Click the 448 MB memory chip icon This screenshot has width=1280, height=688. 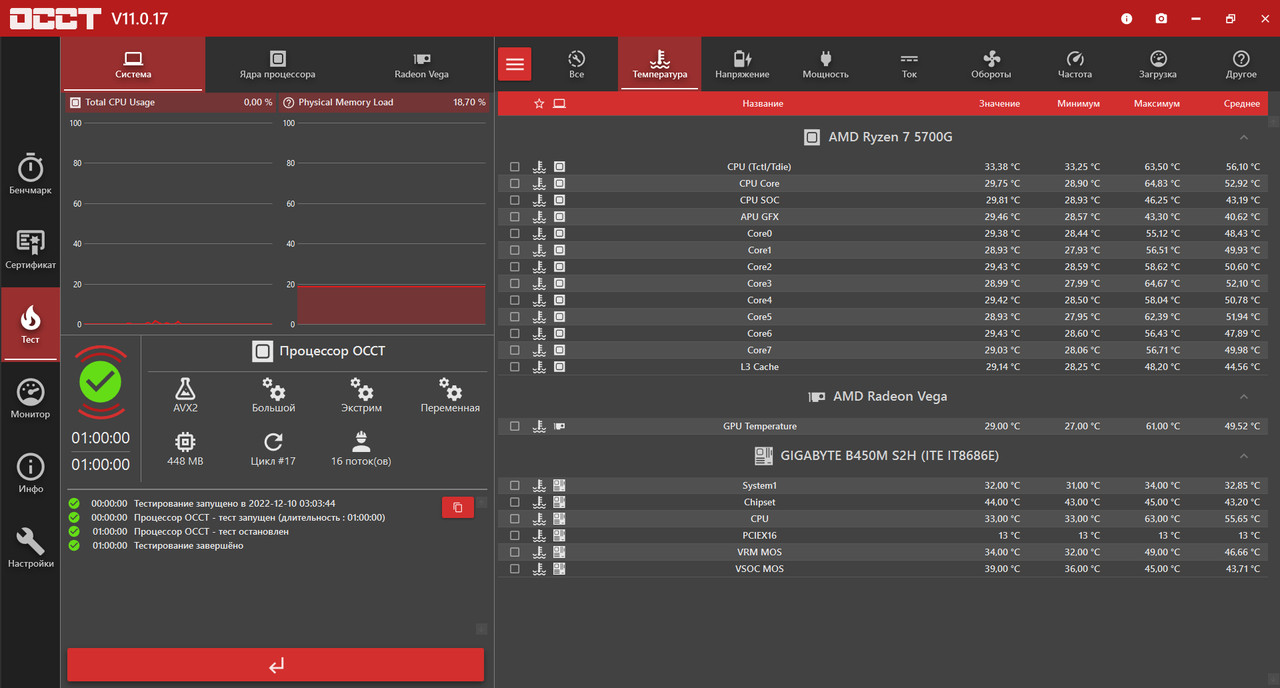185,442
